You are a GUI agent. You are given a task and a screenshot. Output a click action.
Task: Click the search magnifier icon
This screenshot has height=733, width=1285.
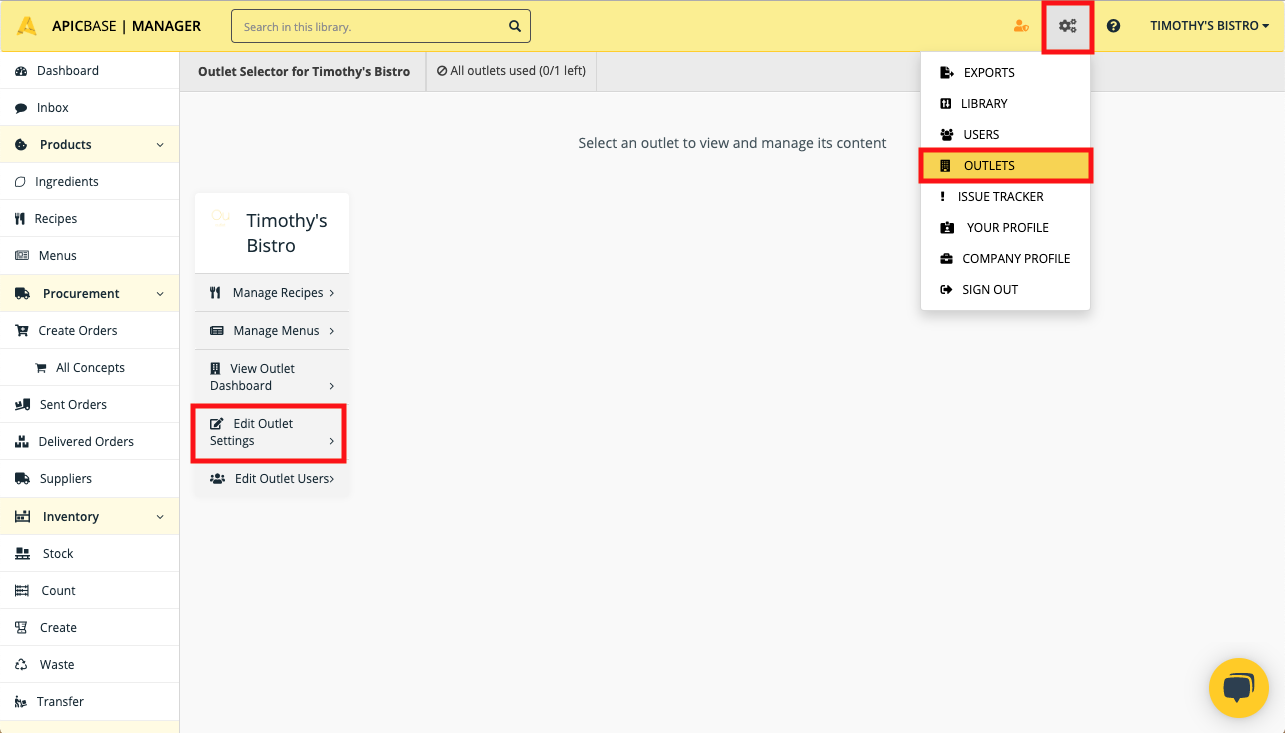click(x=515, y=26)
